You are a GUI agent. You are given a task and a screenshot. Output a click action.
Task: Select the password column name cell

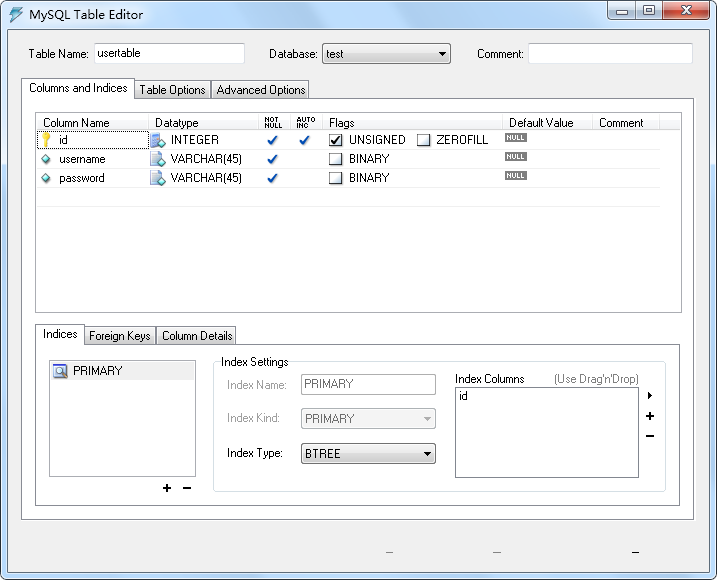click(x=93, y=178)
